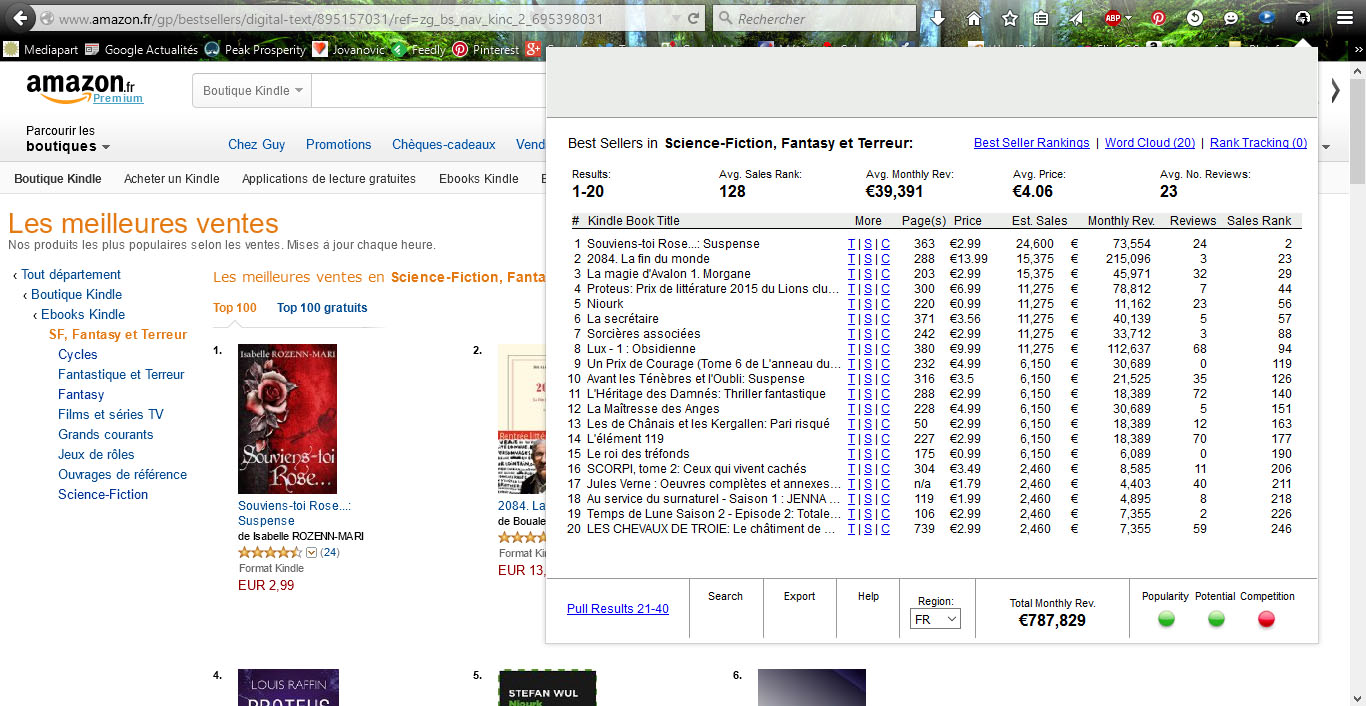Image resolution: width=1366 pixels, height=706 pixels.
Task: Select Cycles in the category sidebar
Action: pos(78,355)
